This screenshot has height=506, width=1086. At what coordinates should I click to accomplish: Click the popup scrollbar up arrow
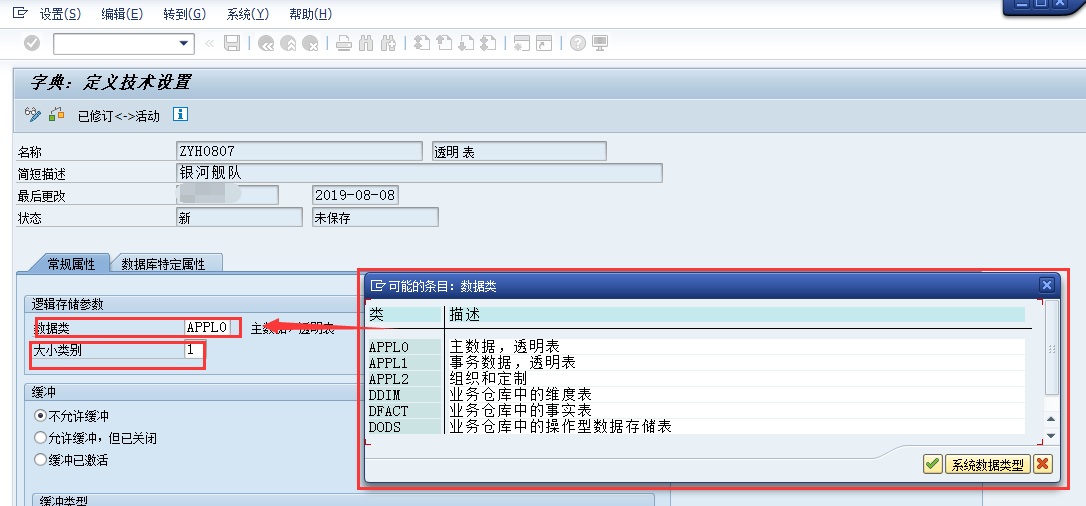pyautogui.click(x=1051, y=419)
